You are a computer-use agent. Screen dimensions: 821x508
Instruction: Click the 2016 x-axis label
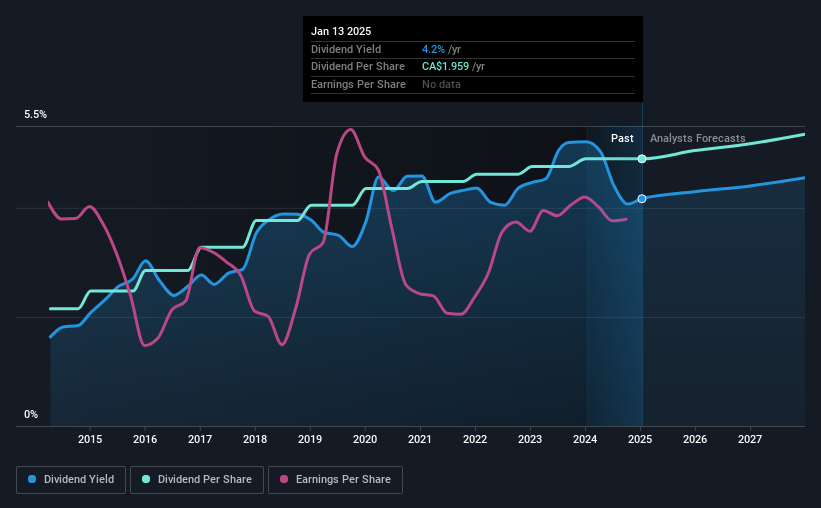(x=145, y=439)
